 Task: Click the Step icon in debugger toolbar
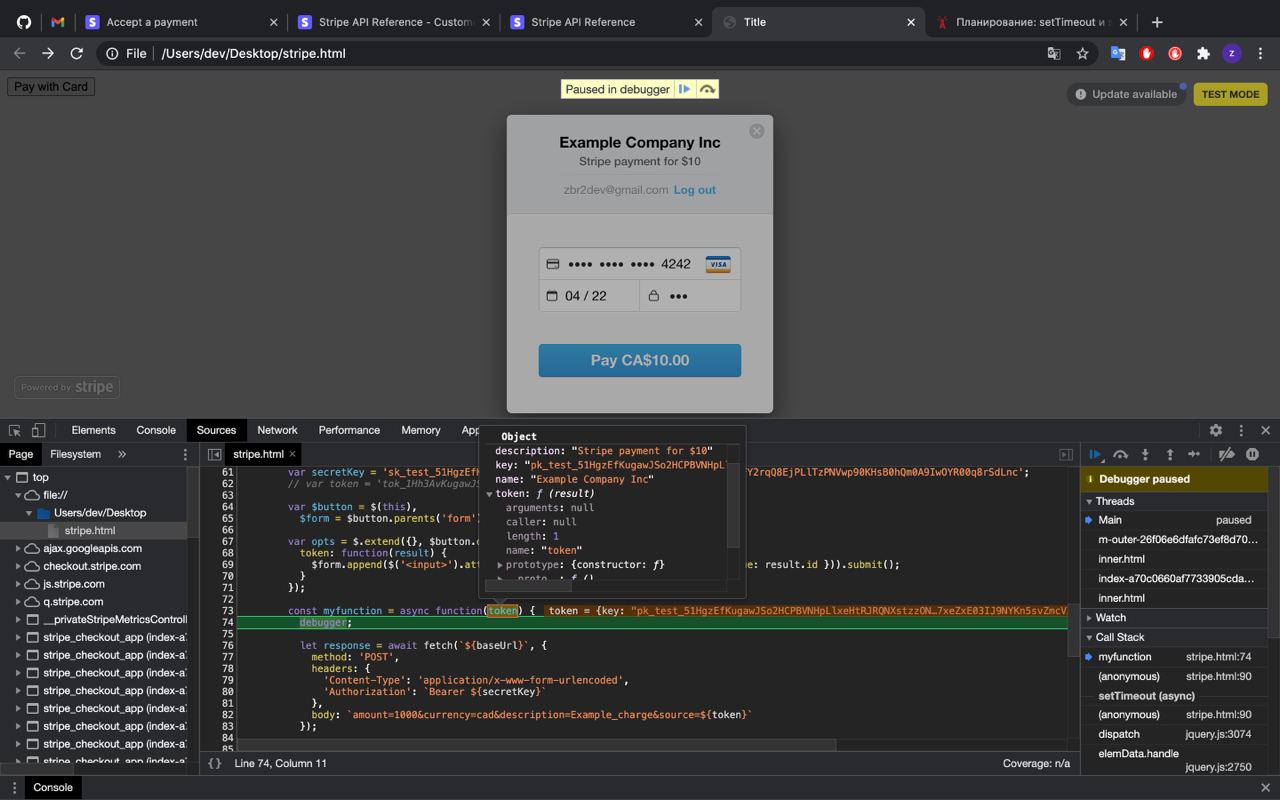[x=1193, y=455]
